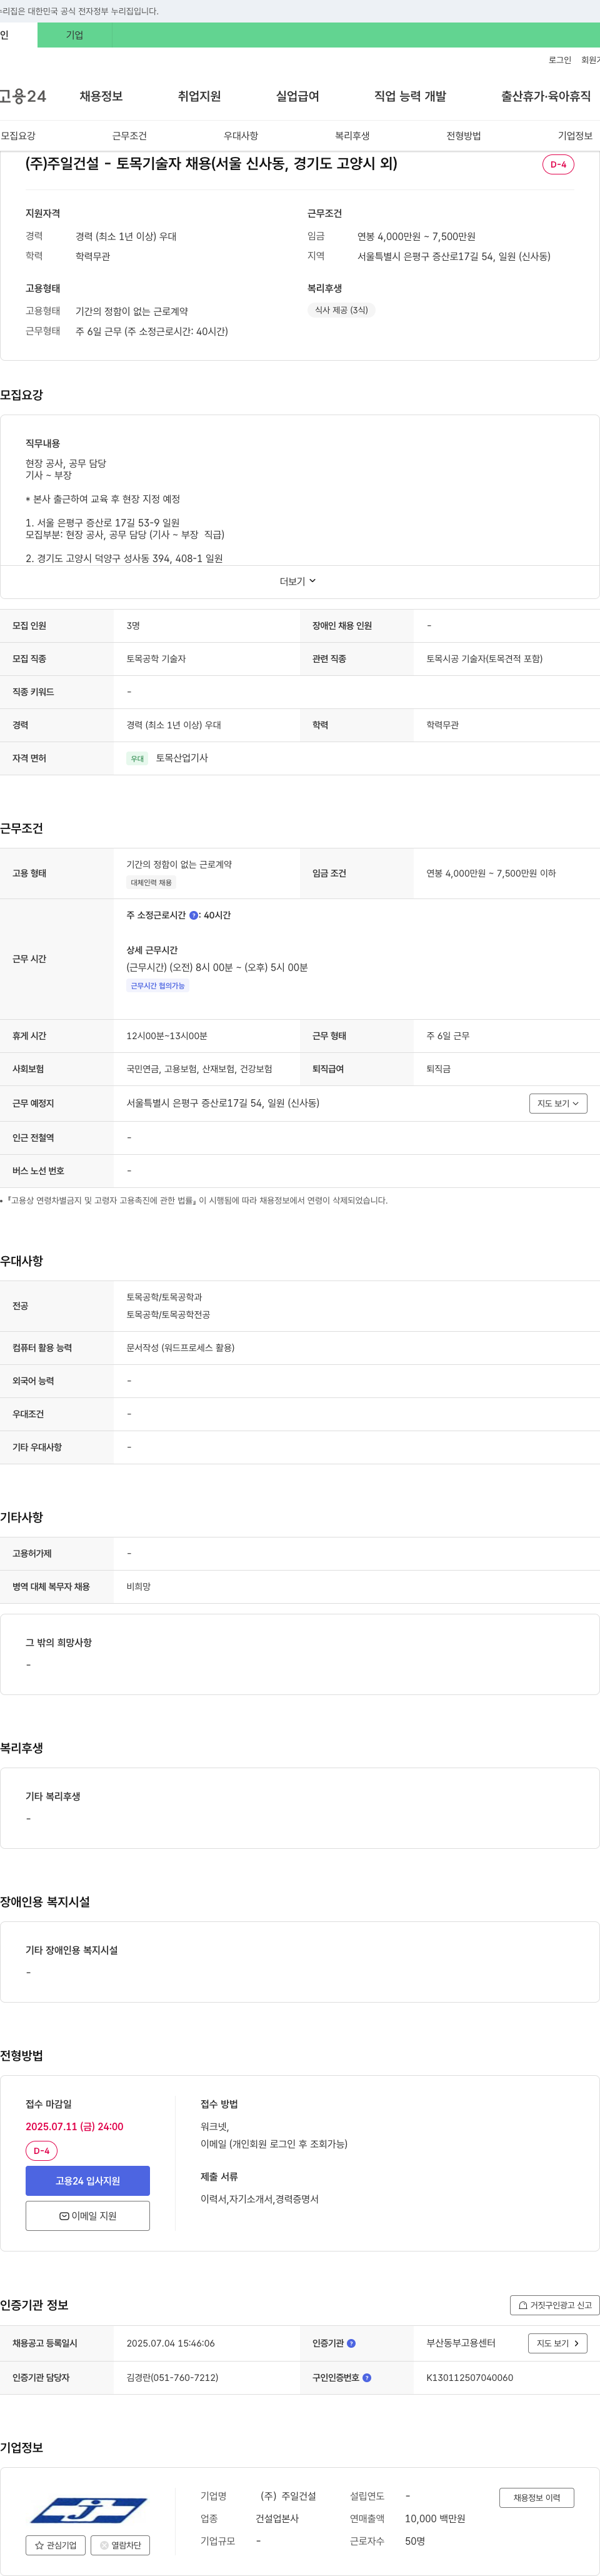Open 지도 보기 for 부산동부고용센터
The width and height of the screenshot is (600, 2576).
pos(557,2343)
